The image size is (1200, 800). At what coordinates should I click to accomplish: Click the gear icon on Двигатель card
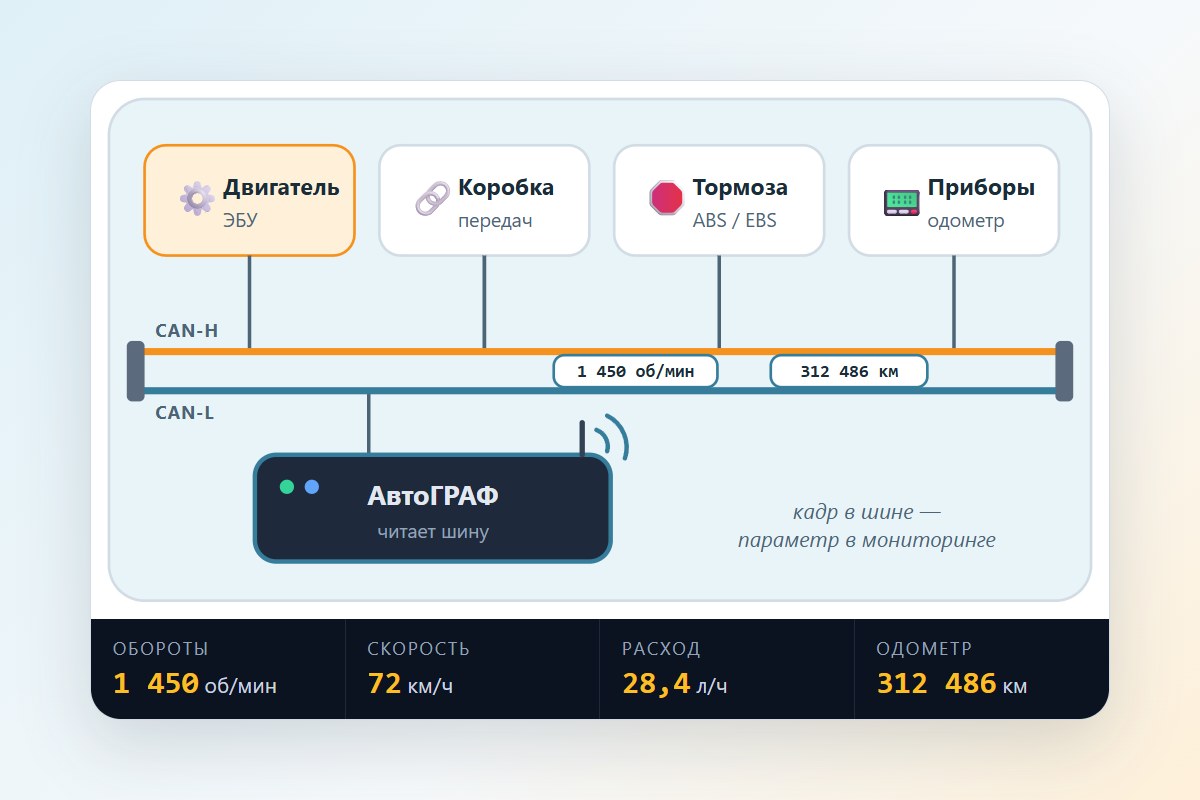197,199
